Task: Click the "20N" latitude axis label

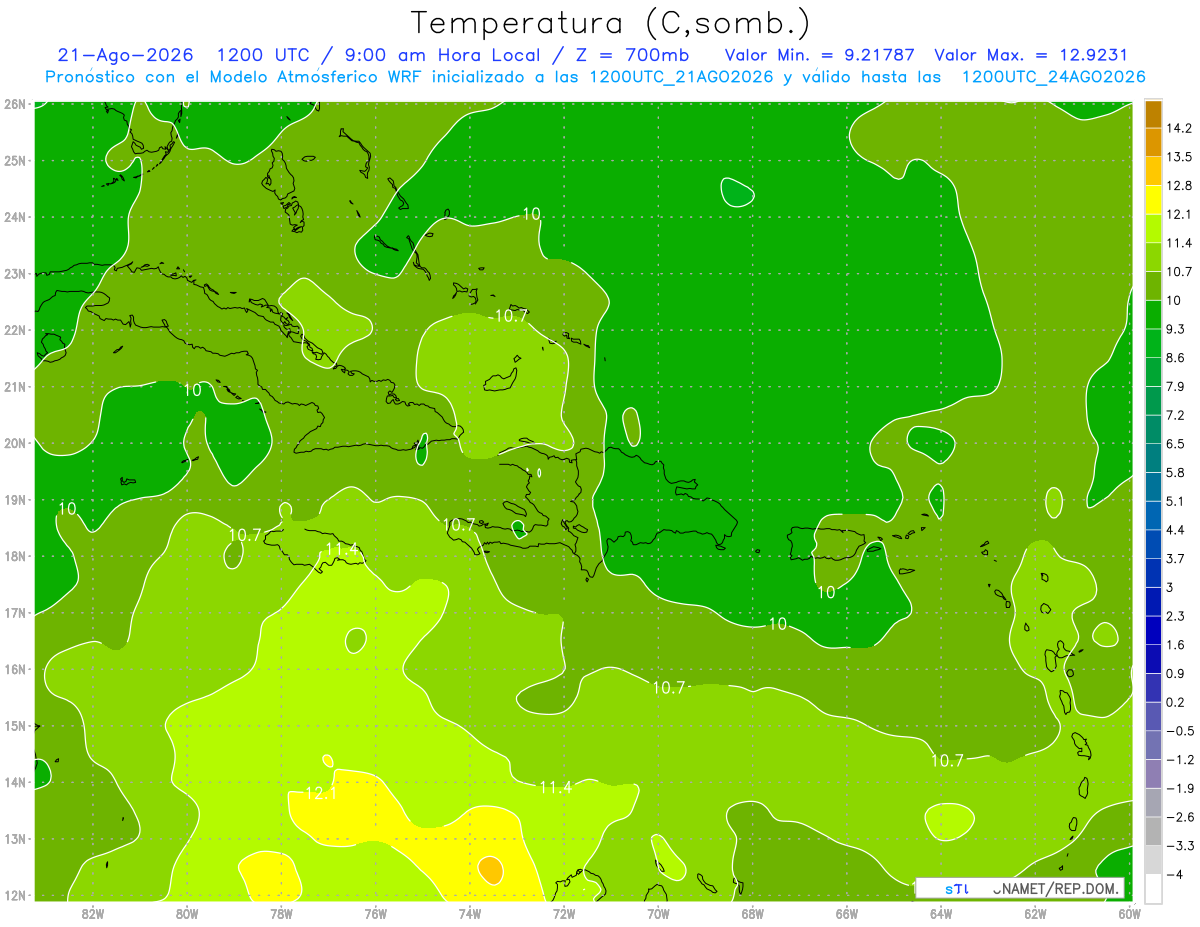Action: (14, 443)
